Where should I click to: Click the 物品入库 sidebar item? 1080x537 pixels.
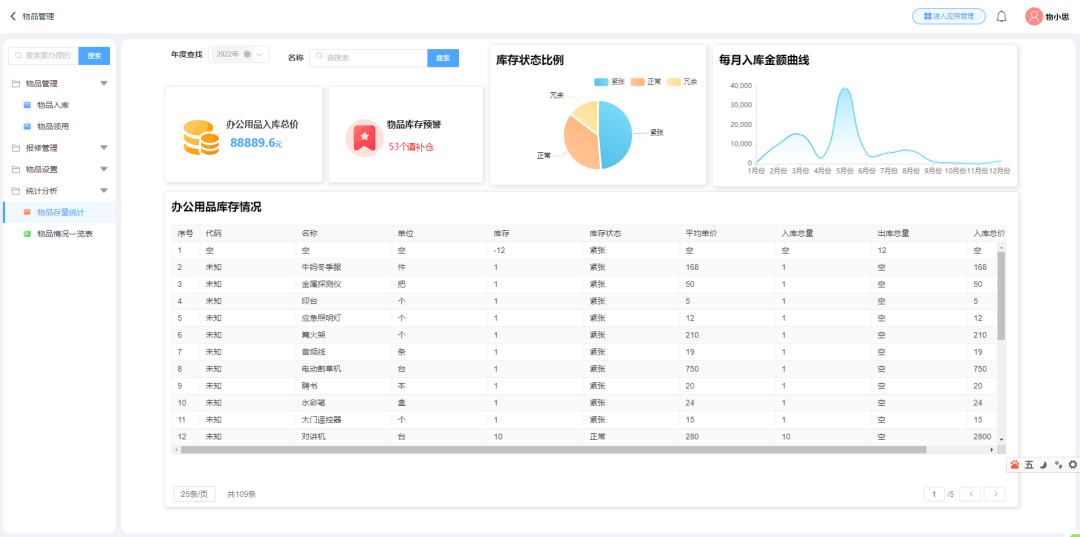tap(52, 105)
